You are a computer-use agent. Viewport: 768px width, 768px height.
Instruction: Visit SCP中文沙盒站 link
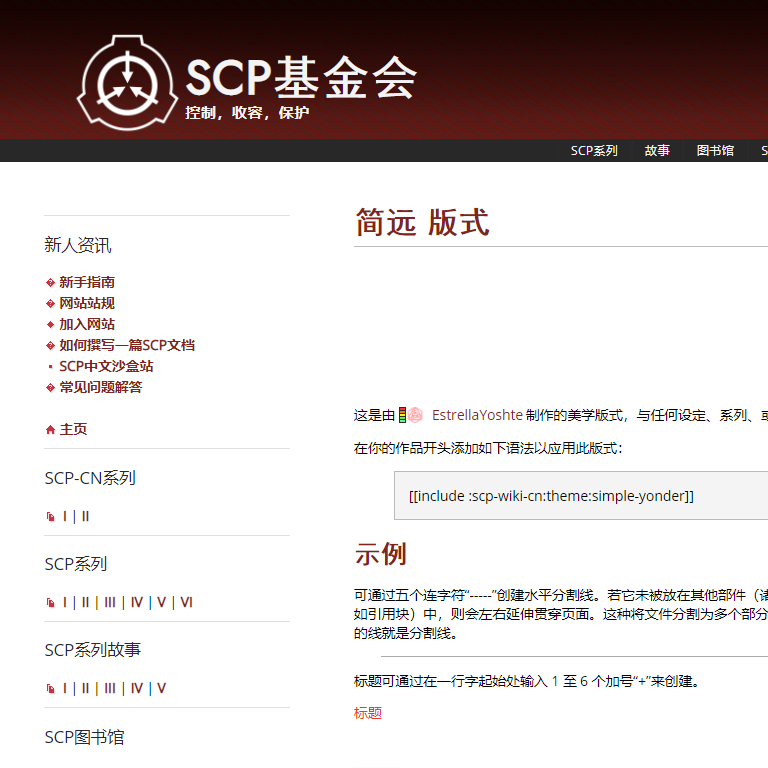(x=106, y=366)
